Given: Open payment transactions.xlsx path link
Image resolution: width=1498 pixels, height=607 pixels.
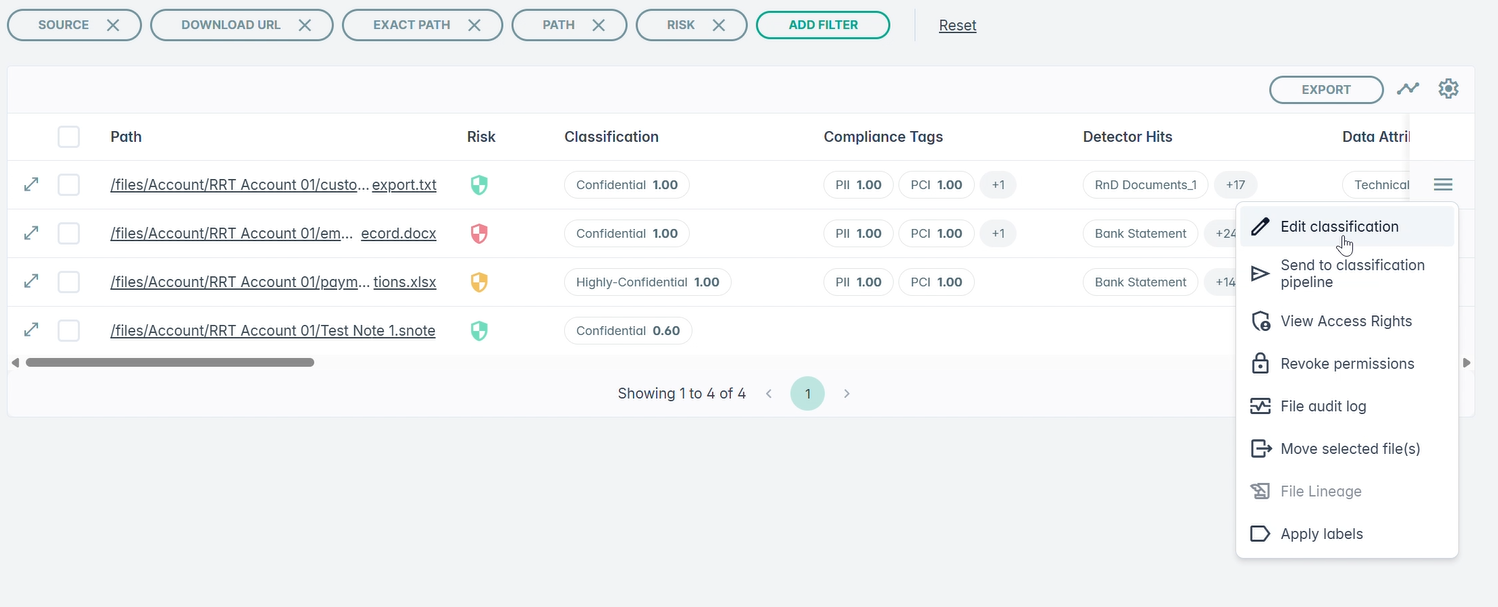Looking at the screenshot, I should click(273, 282).
